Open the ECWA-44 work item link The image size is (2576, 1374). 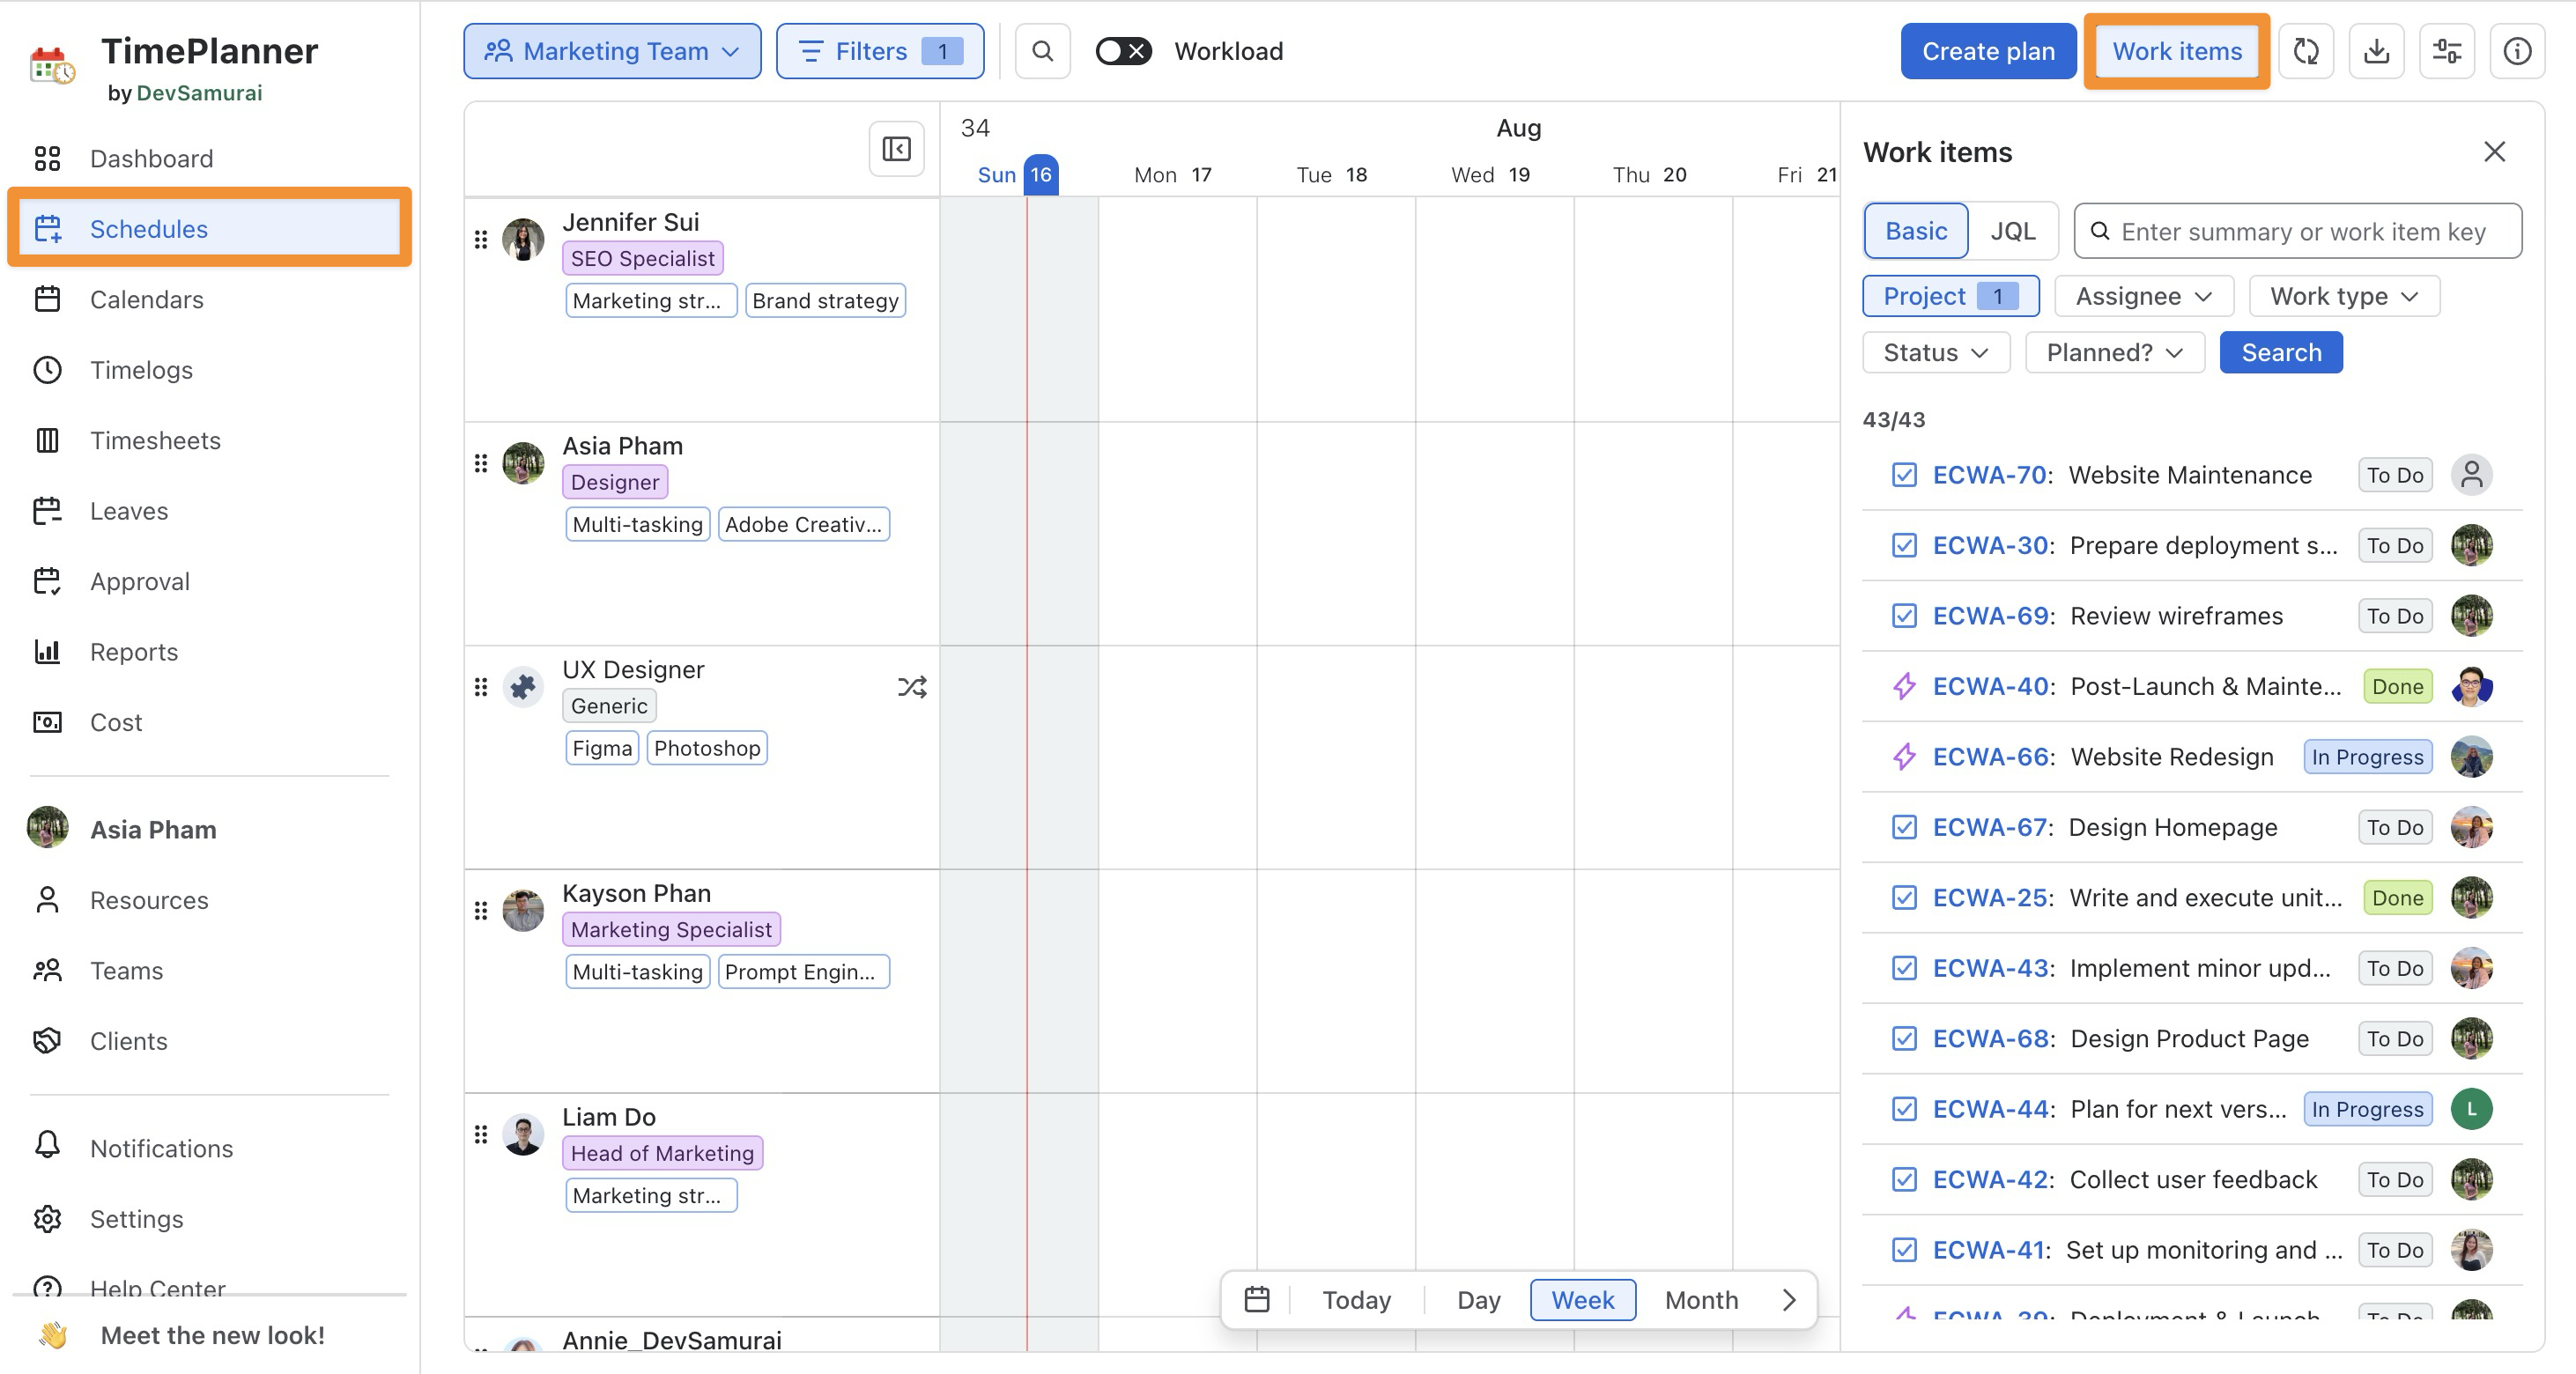pos(1991,1109)
